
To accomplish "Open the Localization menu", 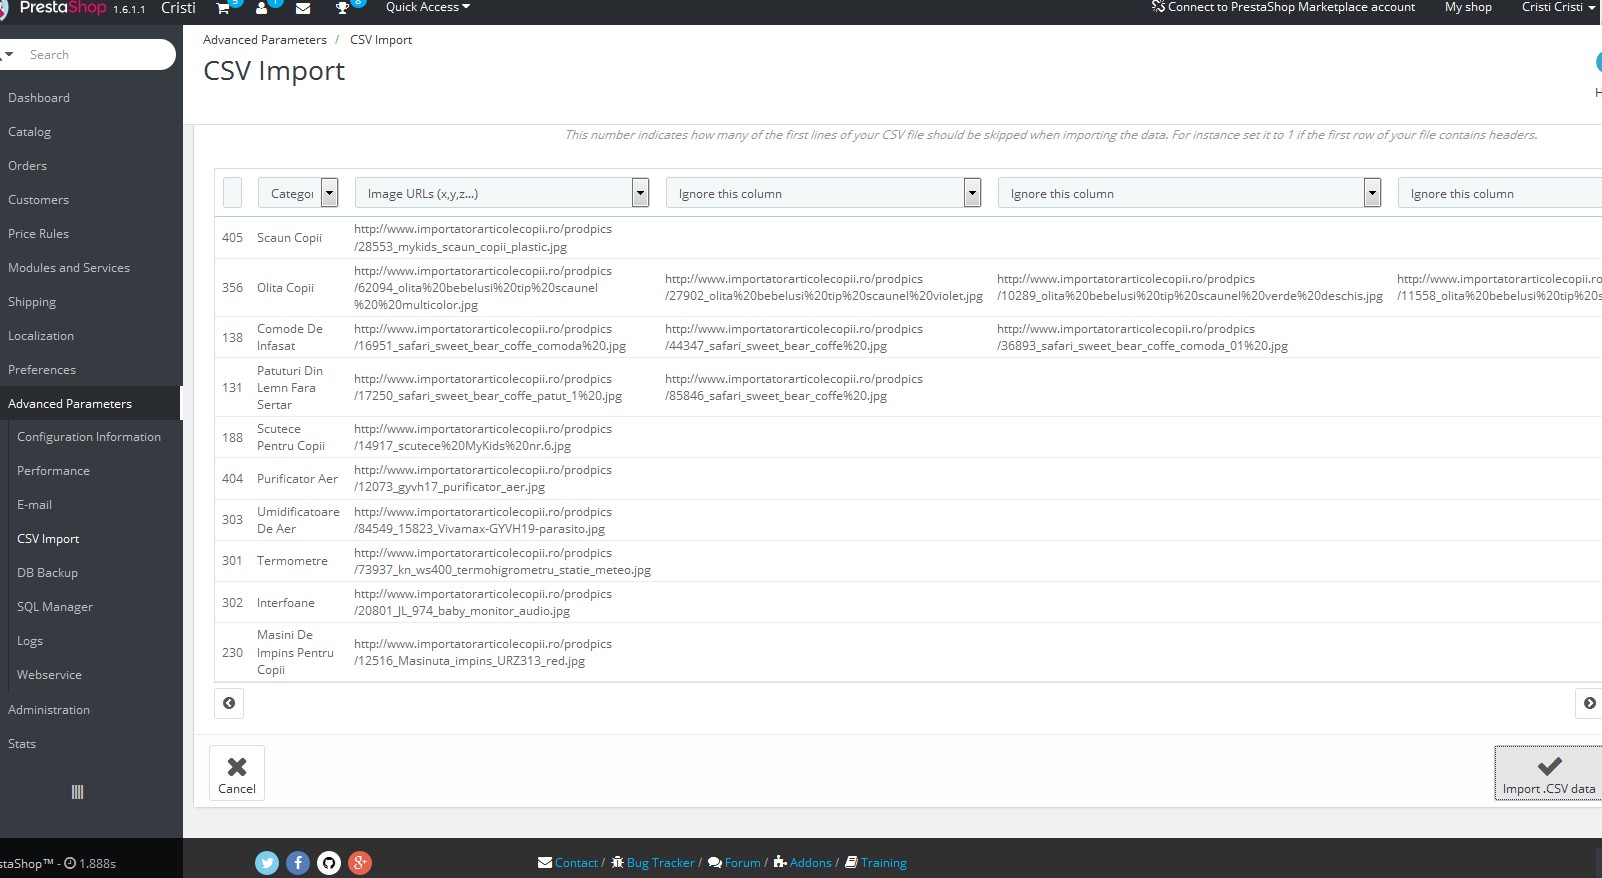I will click(x=41, y=336).
